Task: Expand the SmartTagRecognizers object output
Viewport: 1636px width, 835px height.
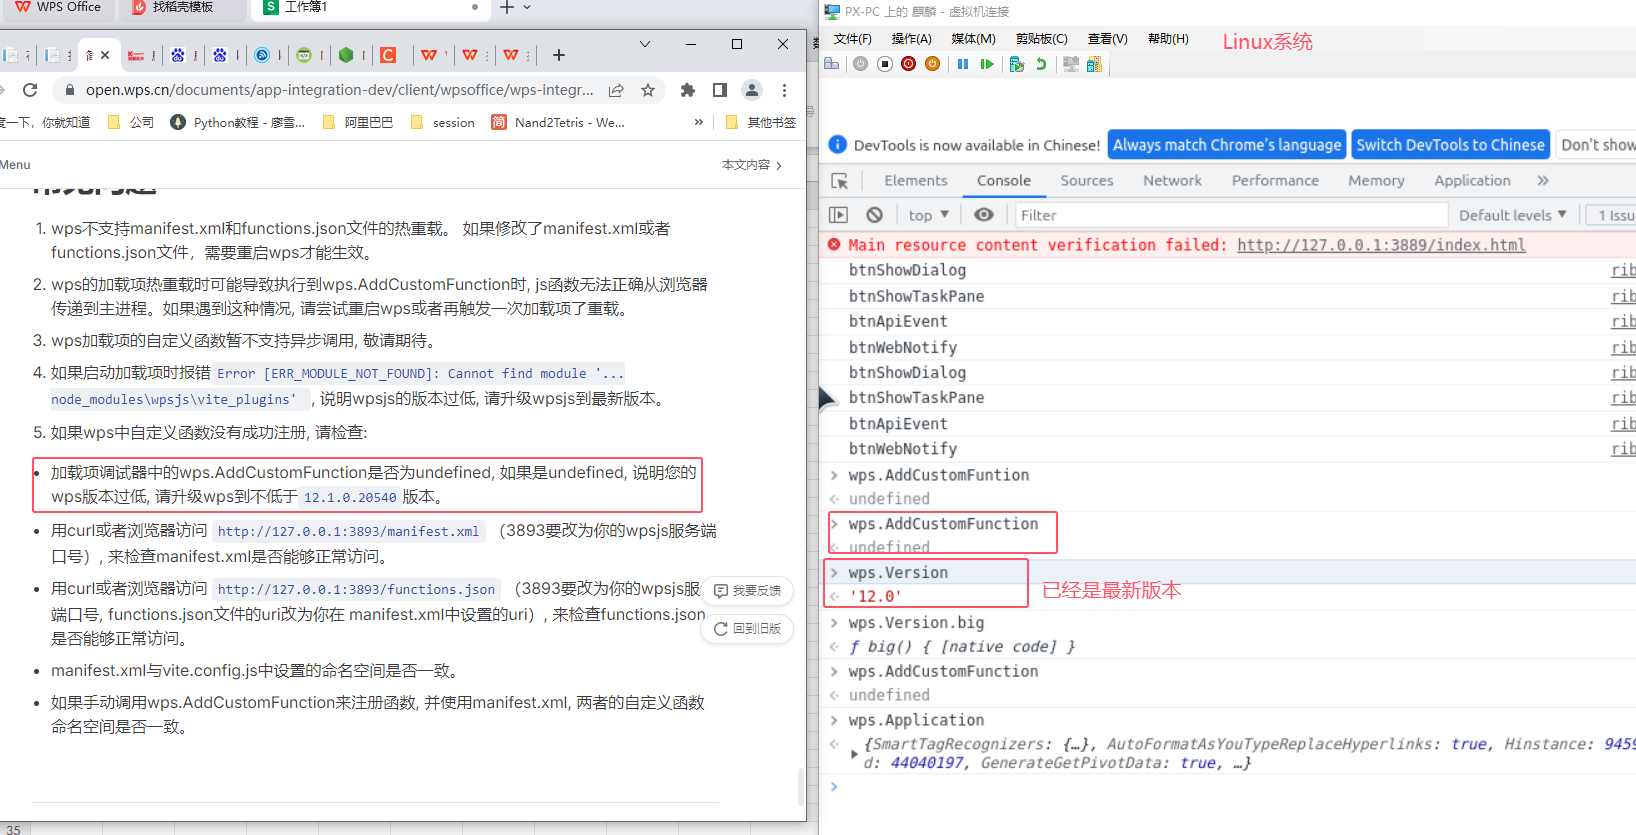Action: pyautogui.click(x=853, y=753)
